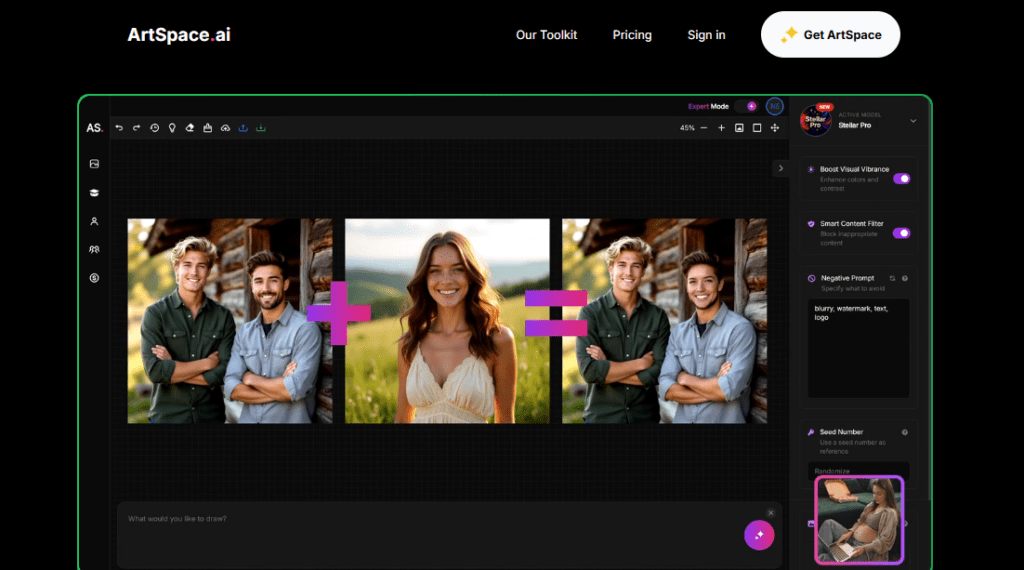The width and height of the screenshot is (1024, 570).
Task: Open the history clock icon
Action: click(155, 128)
